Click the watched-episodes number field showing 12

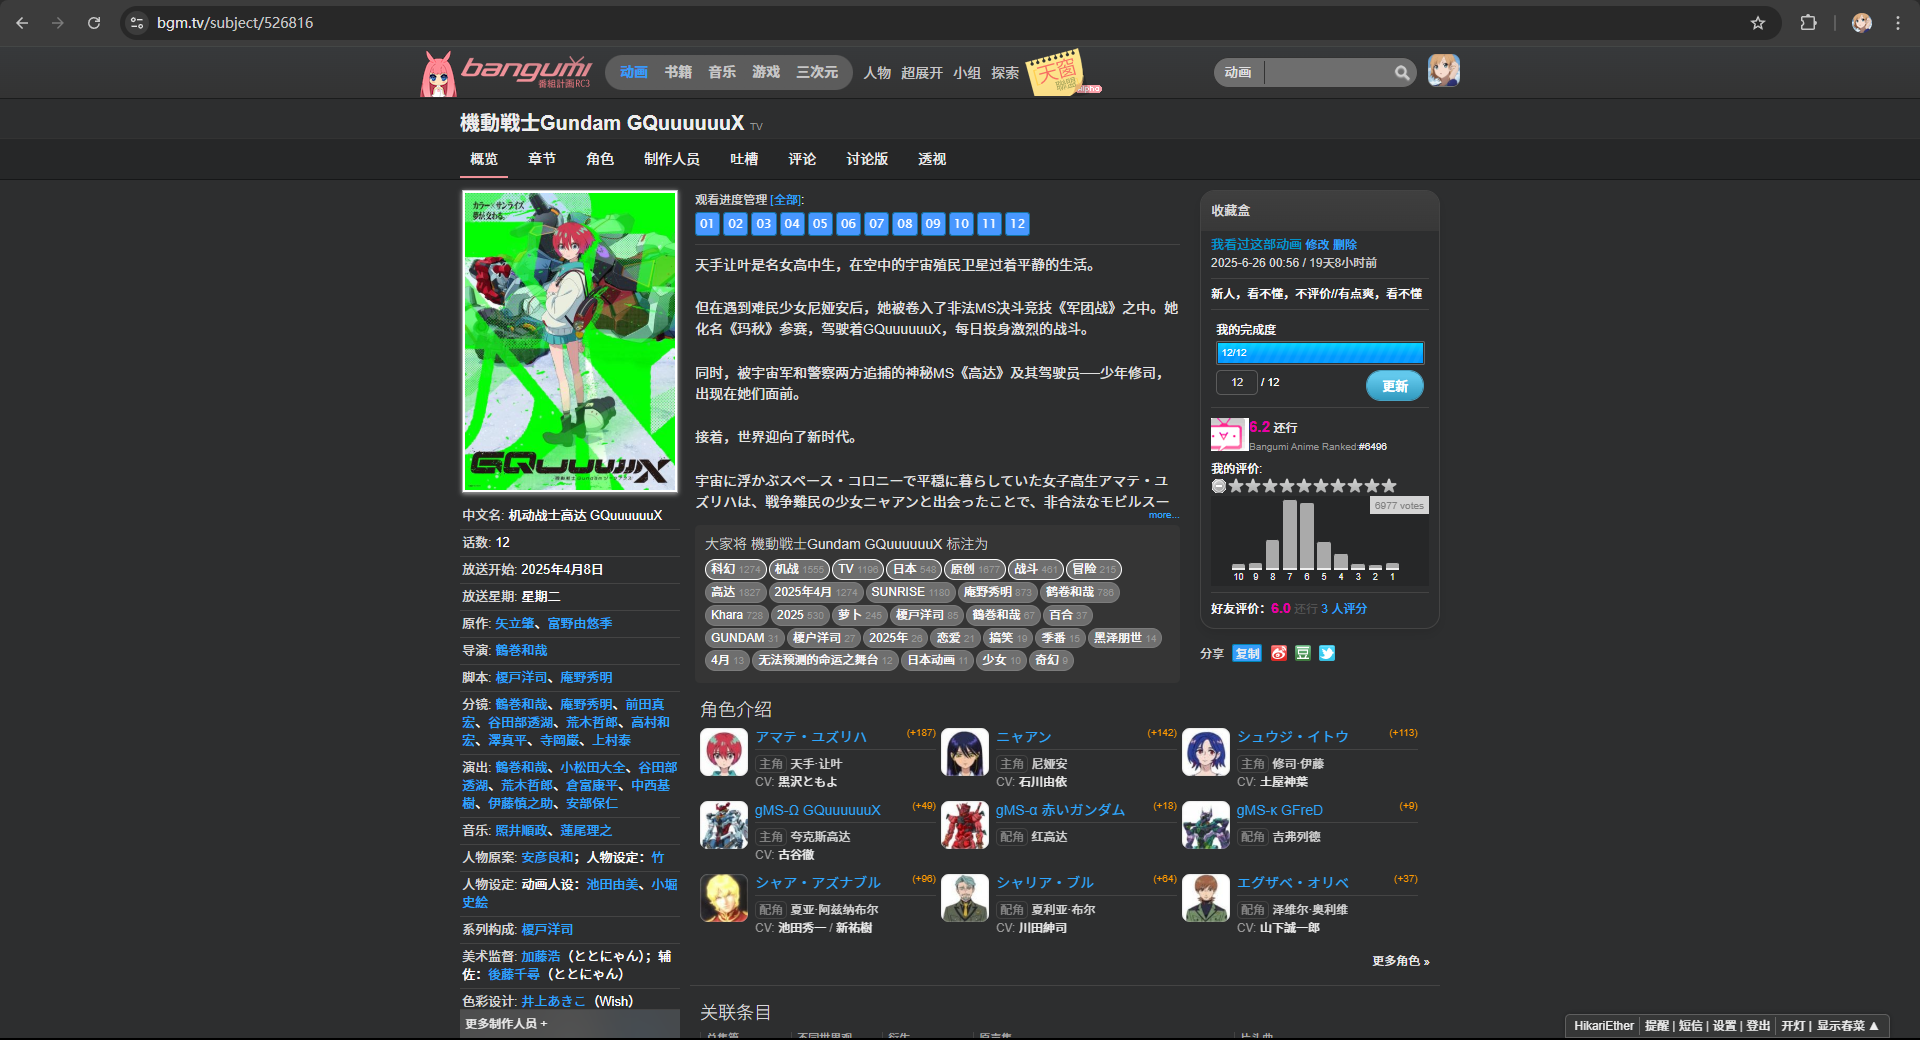point(1236,382)
